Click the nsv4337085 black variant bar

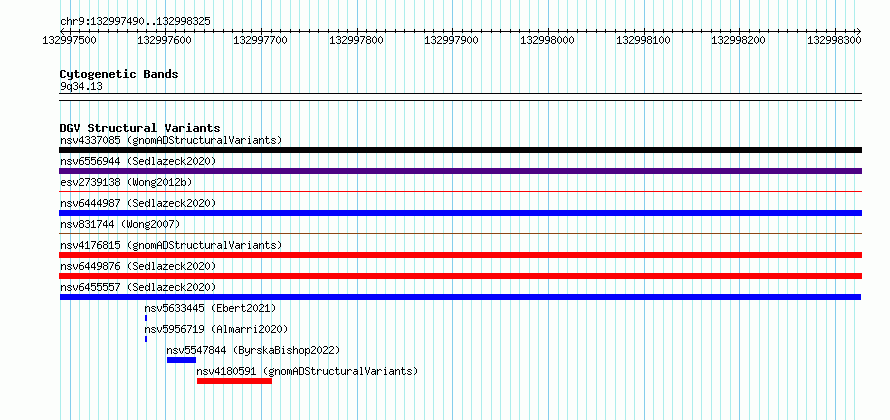click(460, 150)
